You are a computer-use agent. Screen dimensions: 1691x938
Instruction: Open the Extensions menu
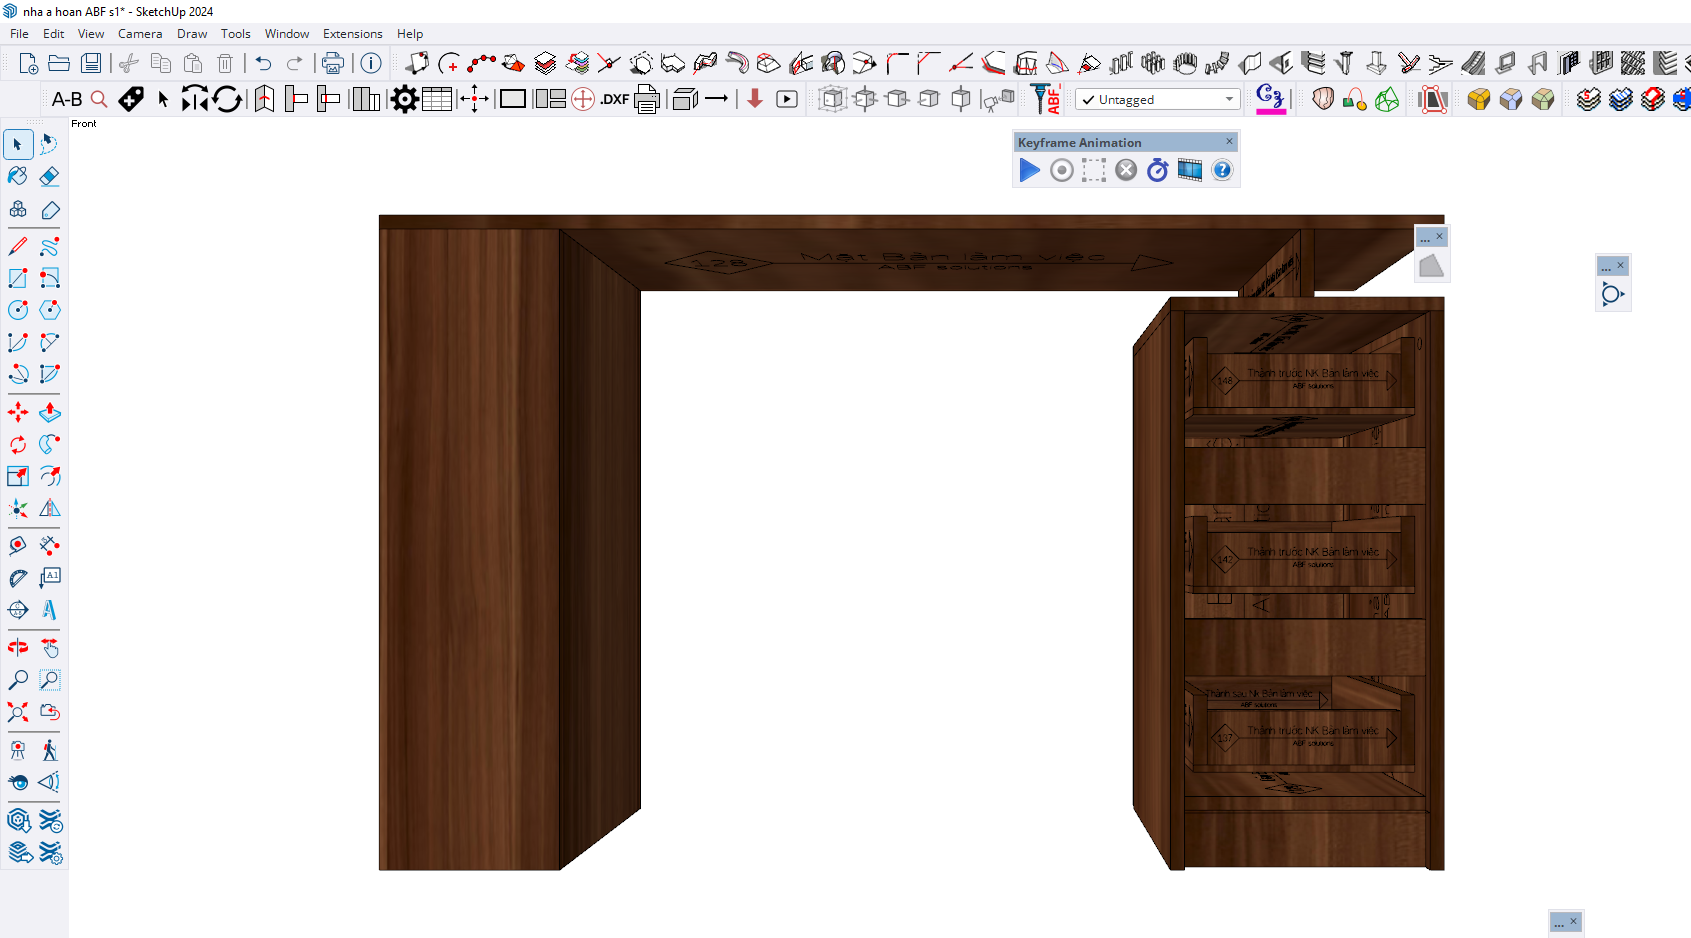click(352, 34)
